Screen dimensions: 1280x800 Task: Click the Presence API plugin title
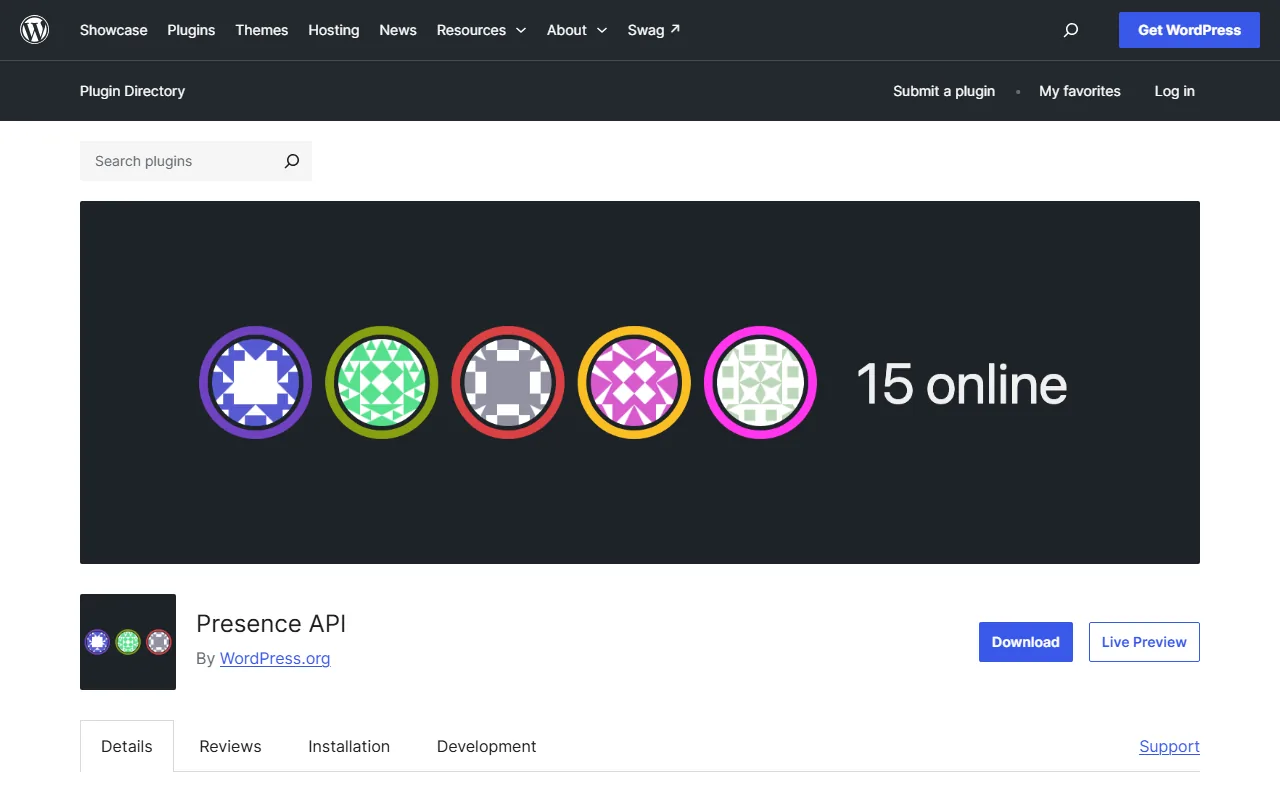[x=271, y=623]
